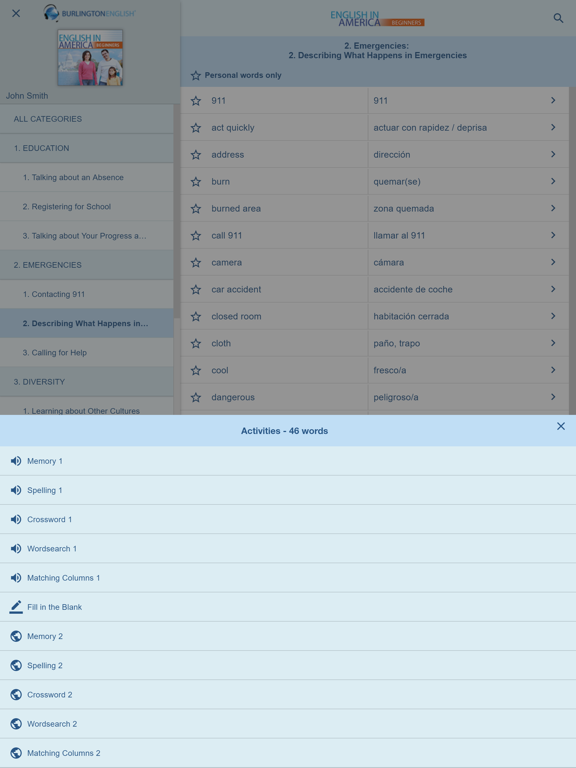Launch the Crossword 1 audio activity
The image size is (576, 768).
(288, 519)
